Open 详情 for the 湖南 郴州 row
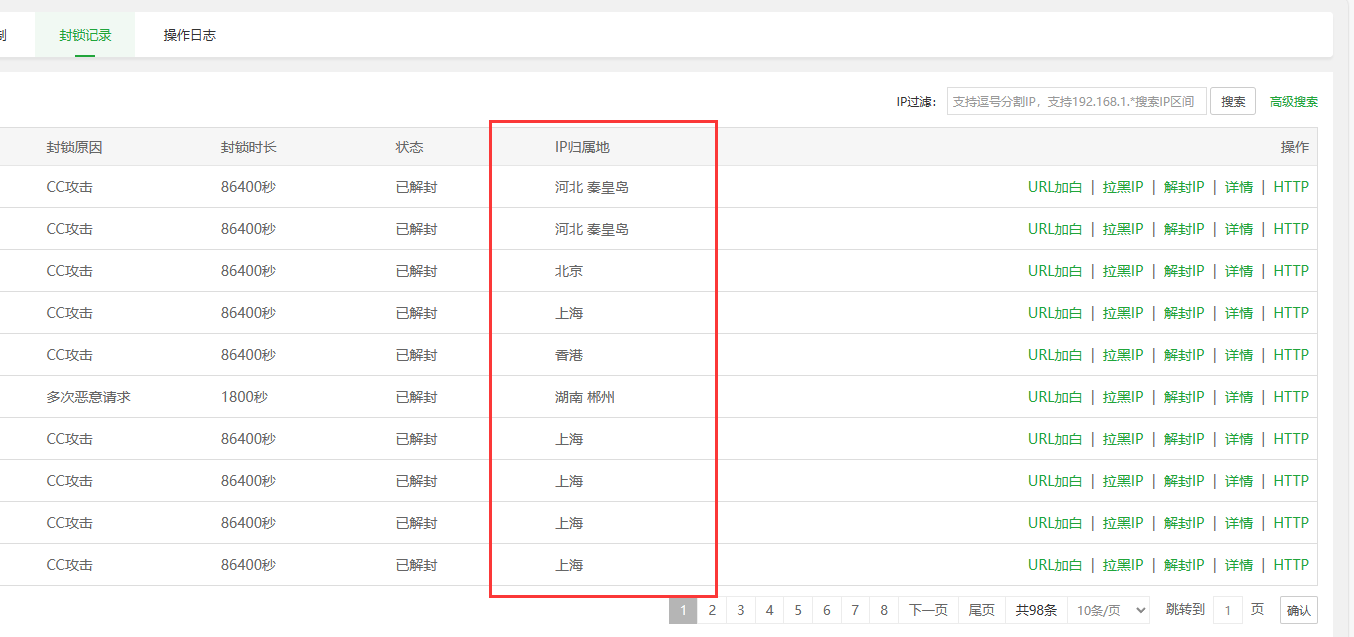Viewport: 1354px width, 637px height. coord(1239,397)
